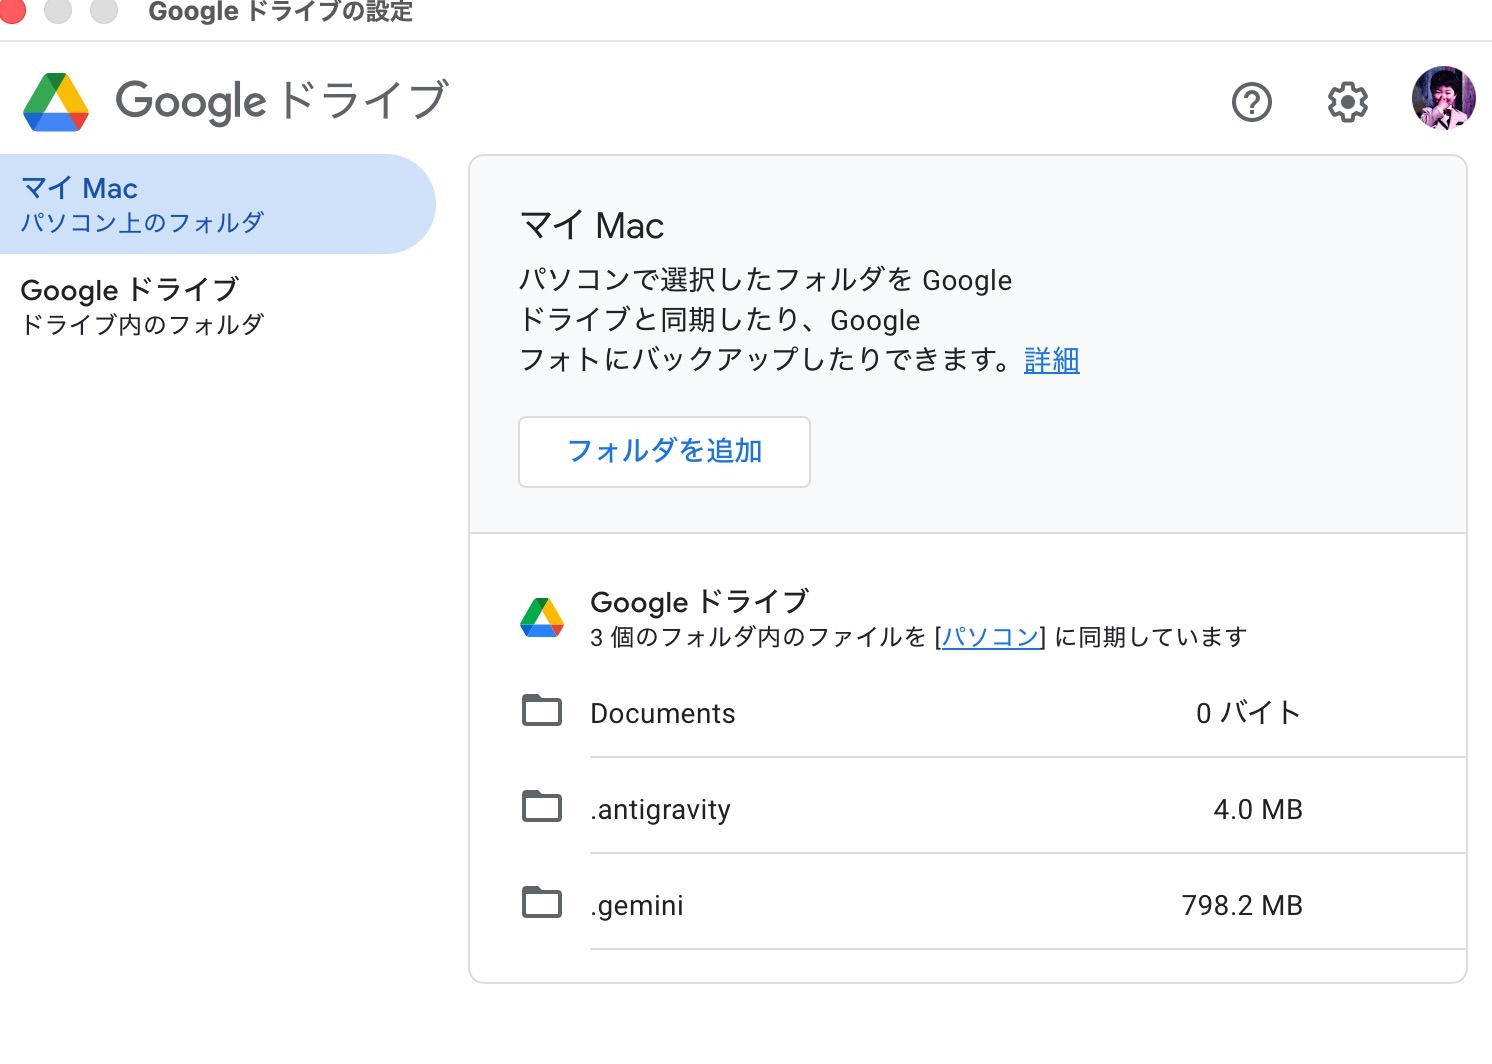
Task: Select the .antigravity folder name
Action: click(x=660, y=809)
